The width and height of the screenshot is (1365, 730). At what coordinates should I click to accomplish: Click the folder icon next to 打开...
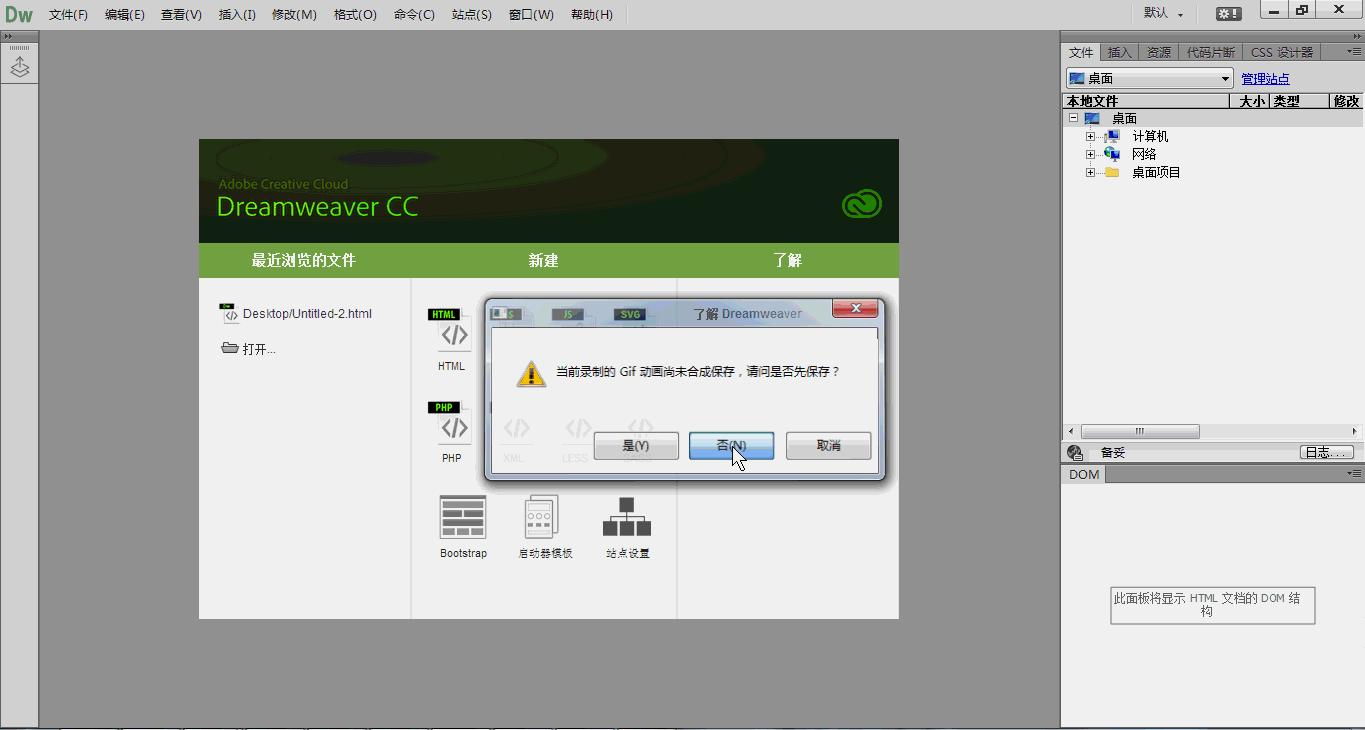[230, 348]
